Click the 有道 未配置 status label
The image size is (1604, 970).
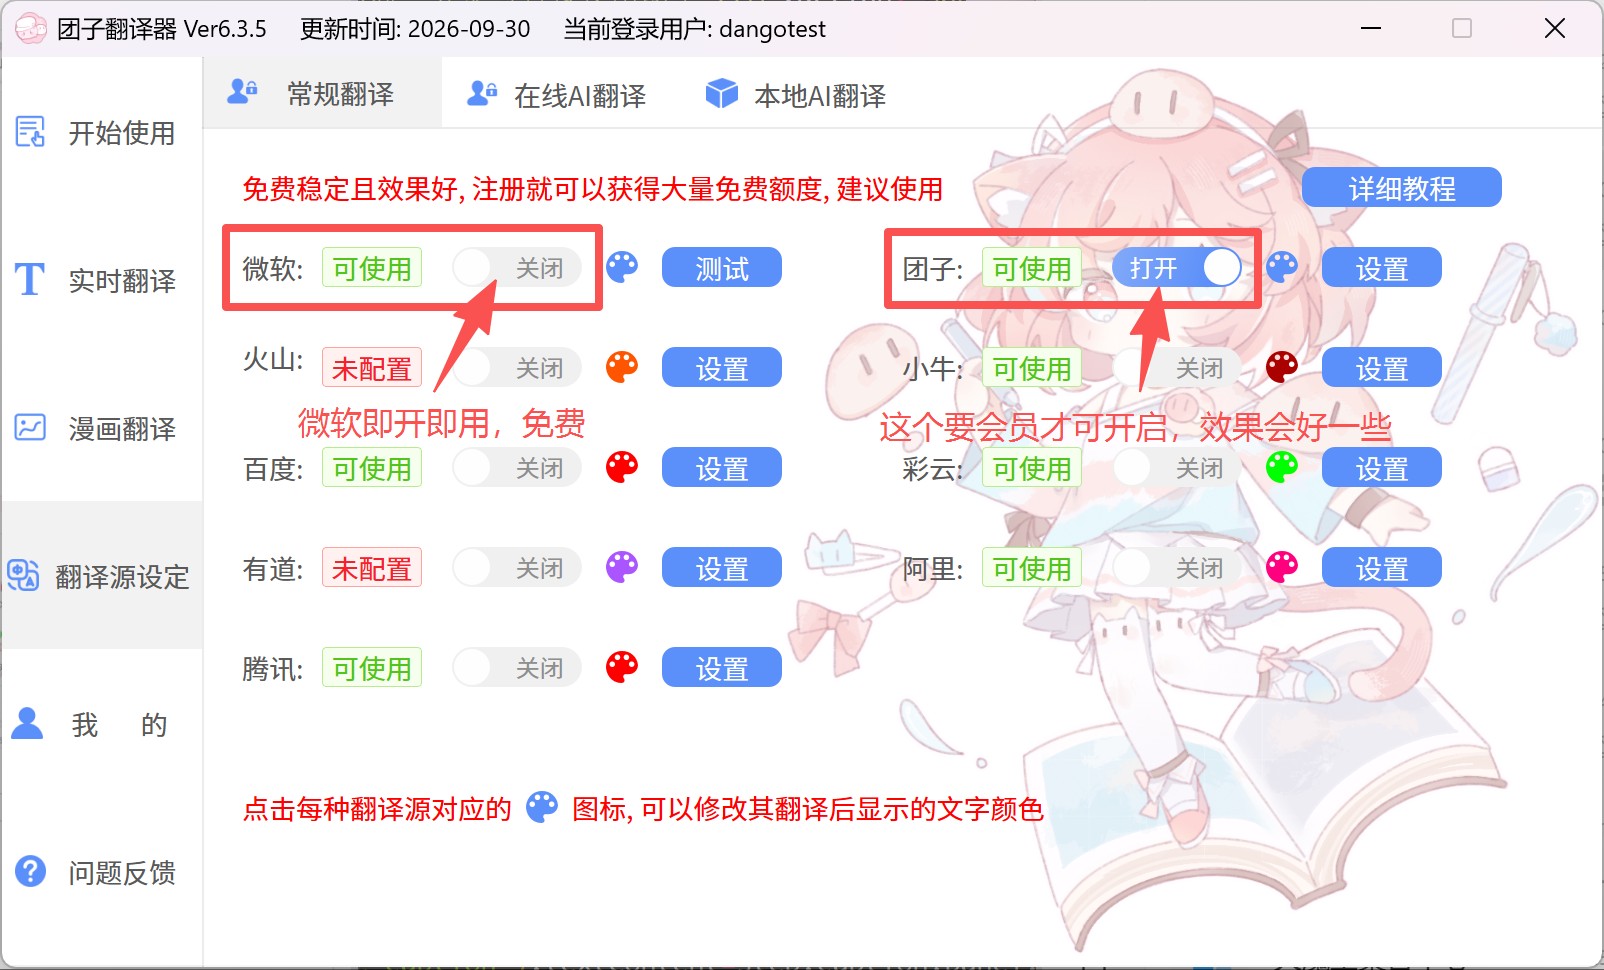372,568
